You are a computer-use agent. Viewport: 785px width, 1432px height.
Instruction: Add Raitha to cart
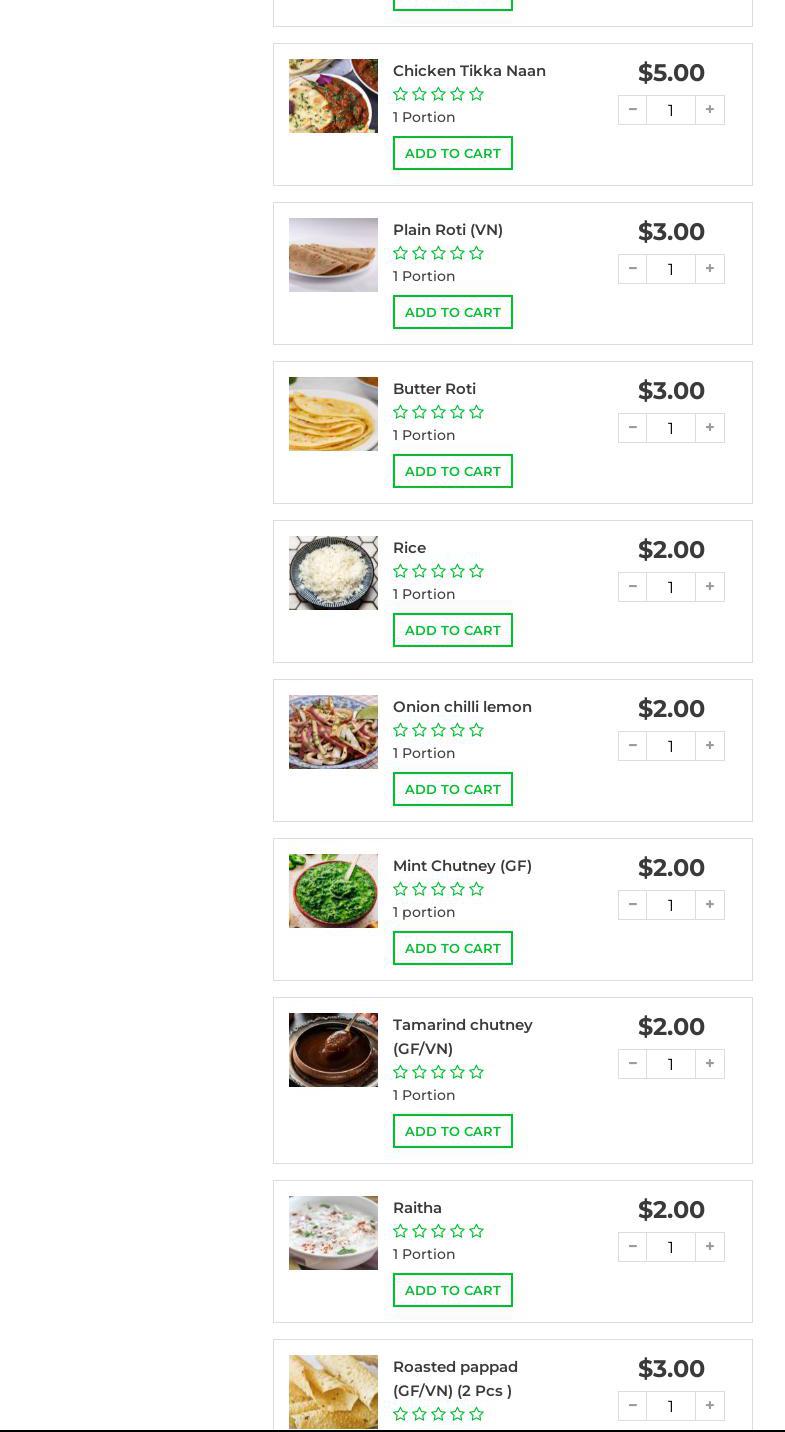[452, 1290]
